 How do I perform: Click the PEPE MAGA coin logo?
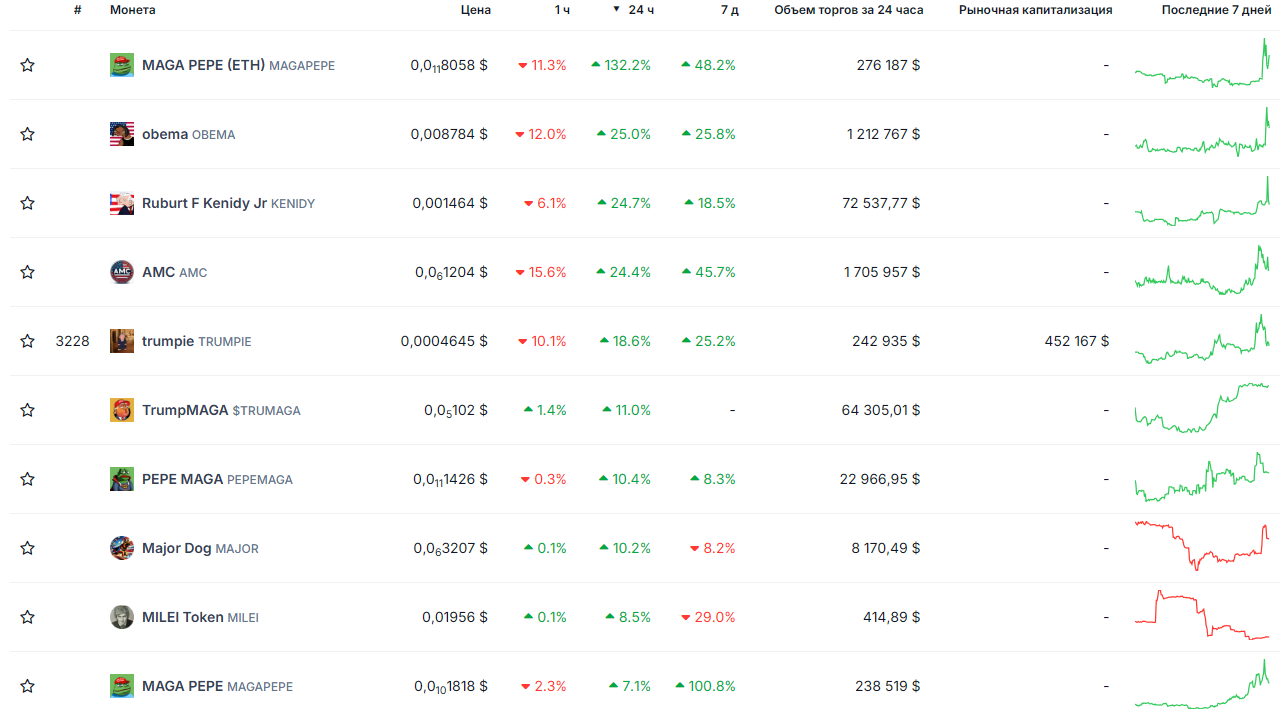click(x=122, y=479)
